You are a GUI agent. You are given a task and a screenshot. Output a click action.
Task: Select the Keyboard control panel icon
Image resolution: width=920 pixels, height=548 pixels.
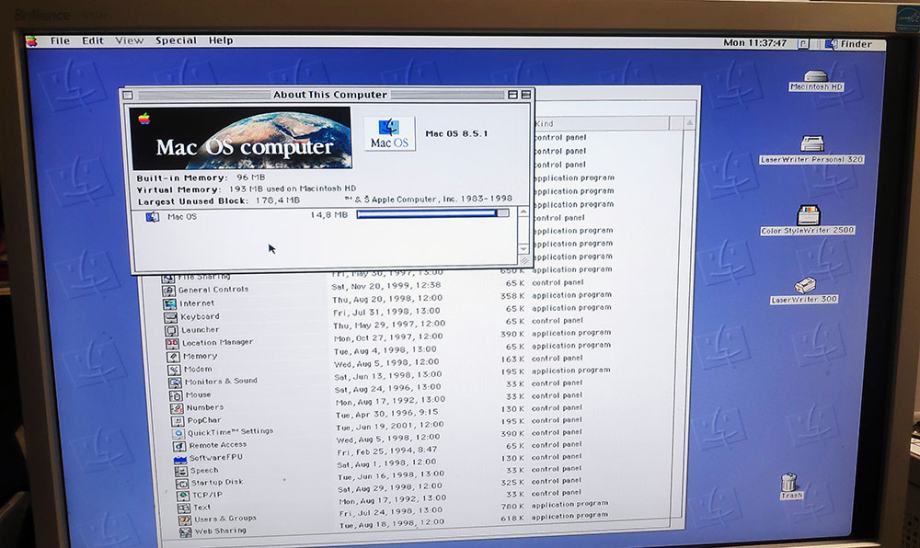pos(171,317)
